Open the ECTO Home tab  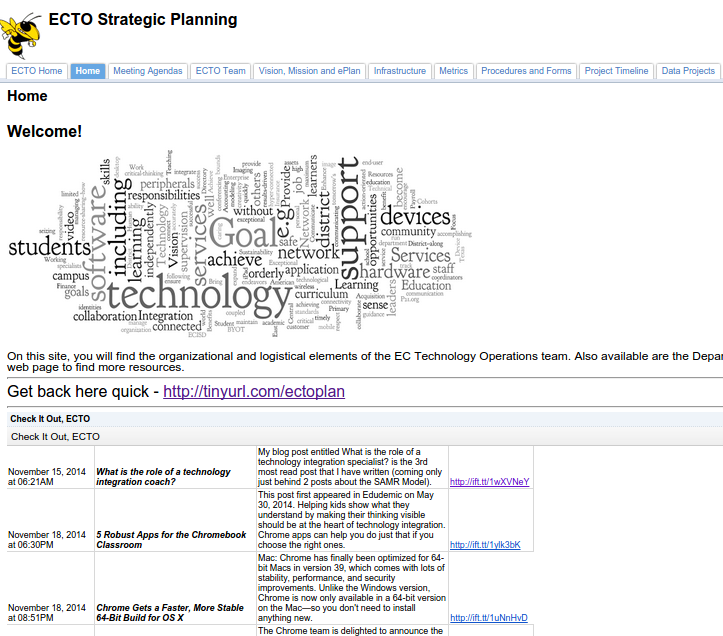coord(37,71)
